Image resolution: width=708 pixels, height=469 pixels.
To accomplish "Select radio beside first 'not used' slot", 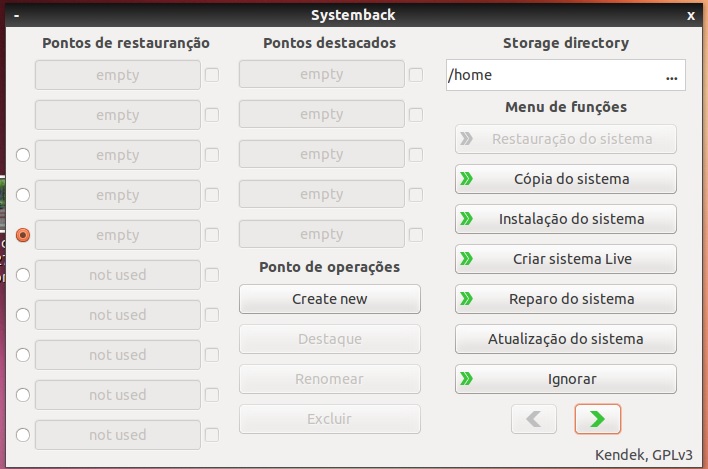I will tap(23, 275).
